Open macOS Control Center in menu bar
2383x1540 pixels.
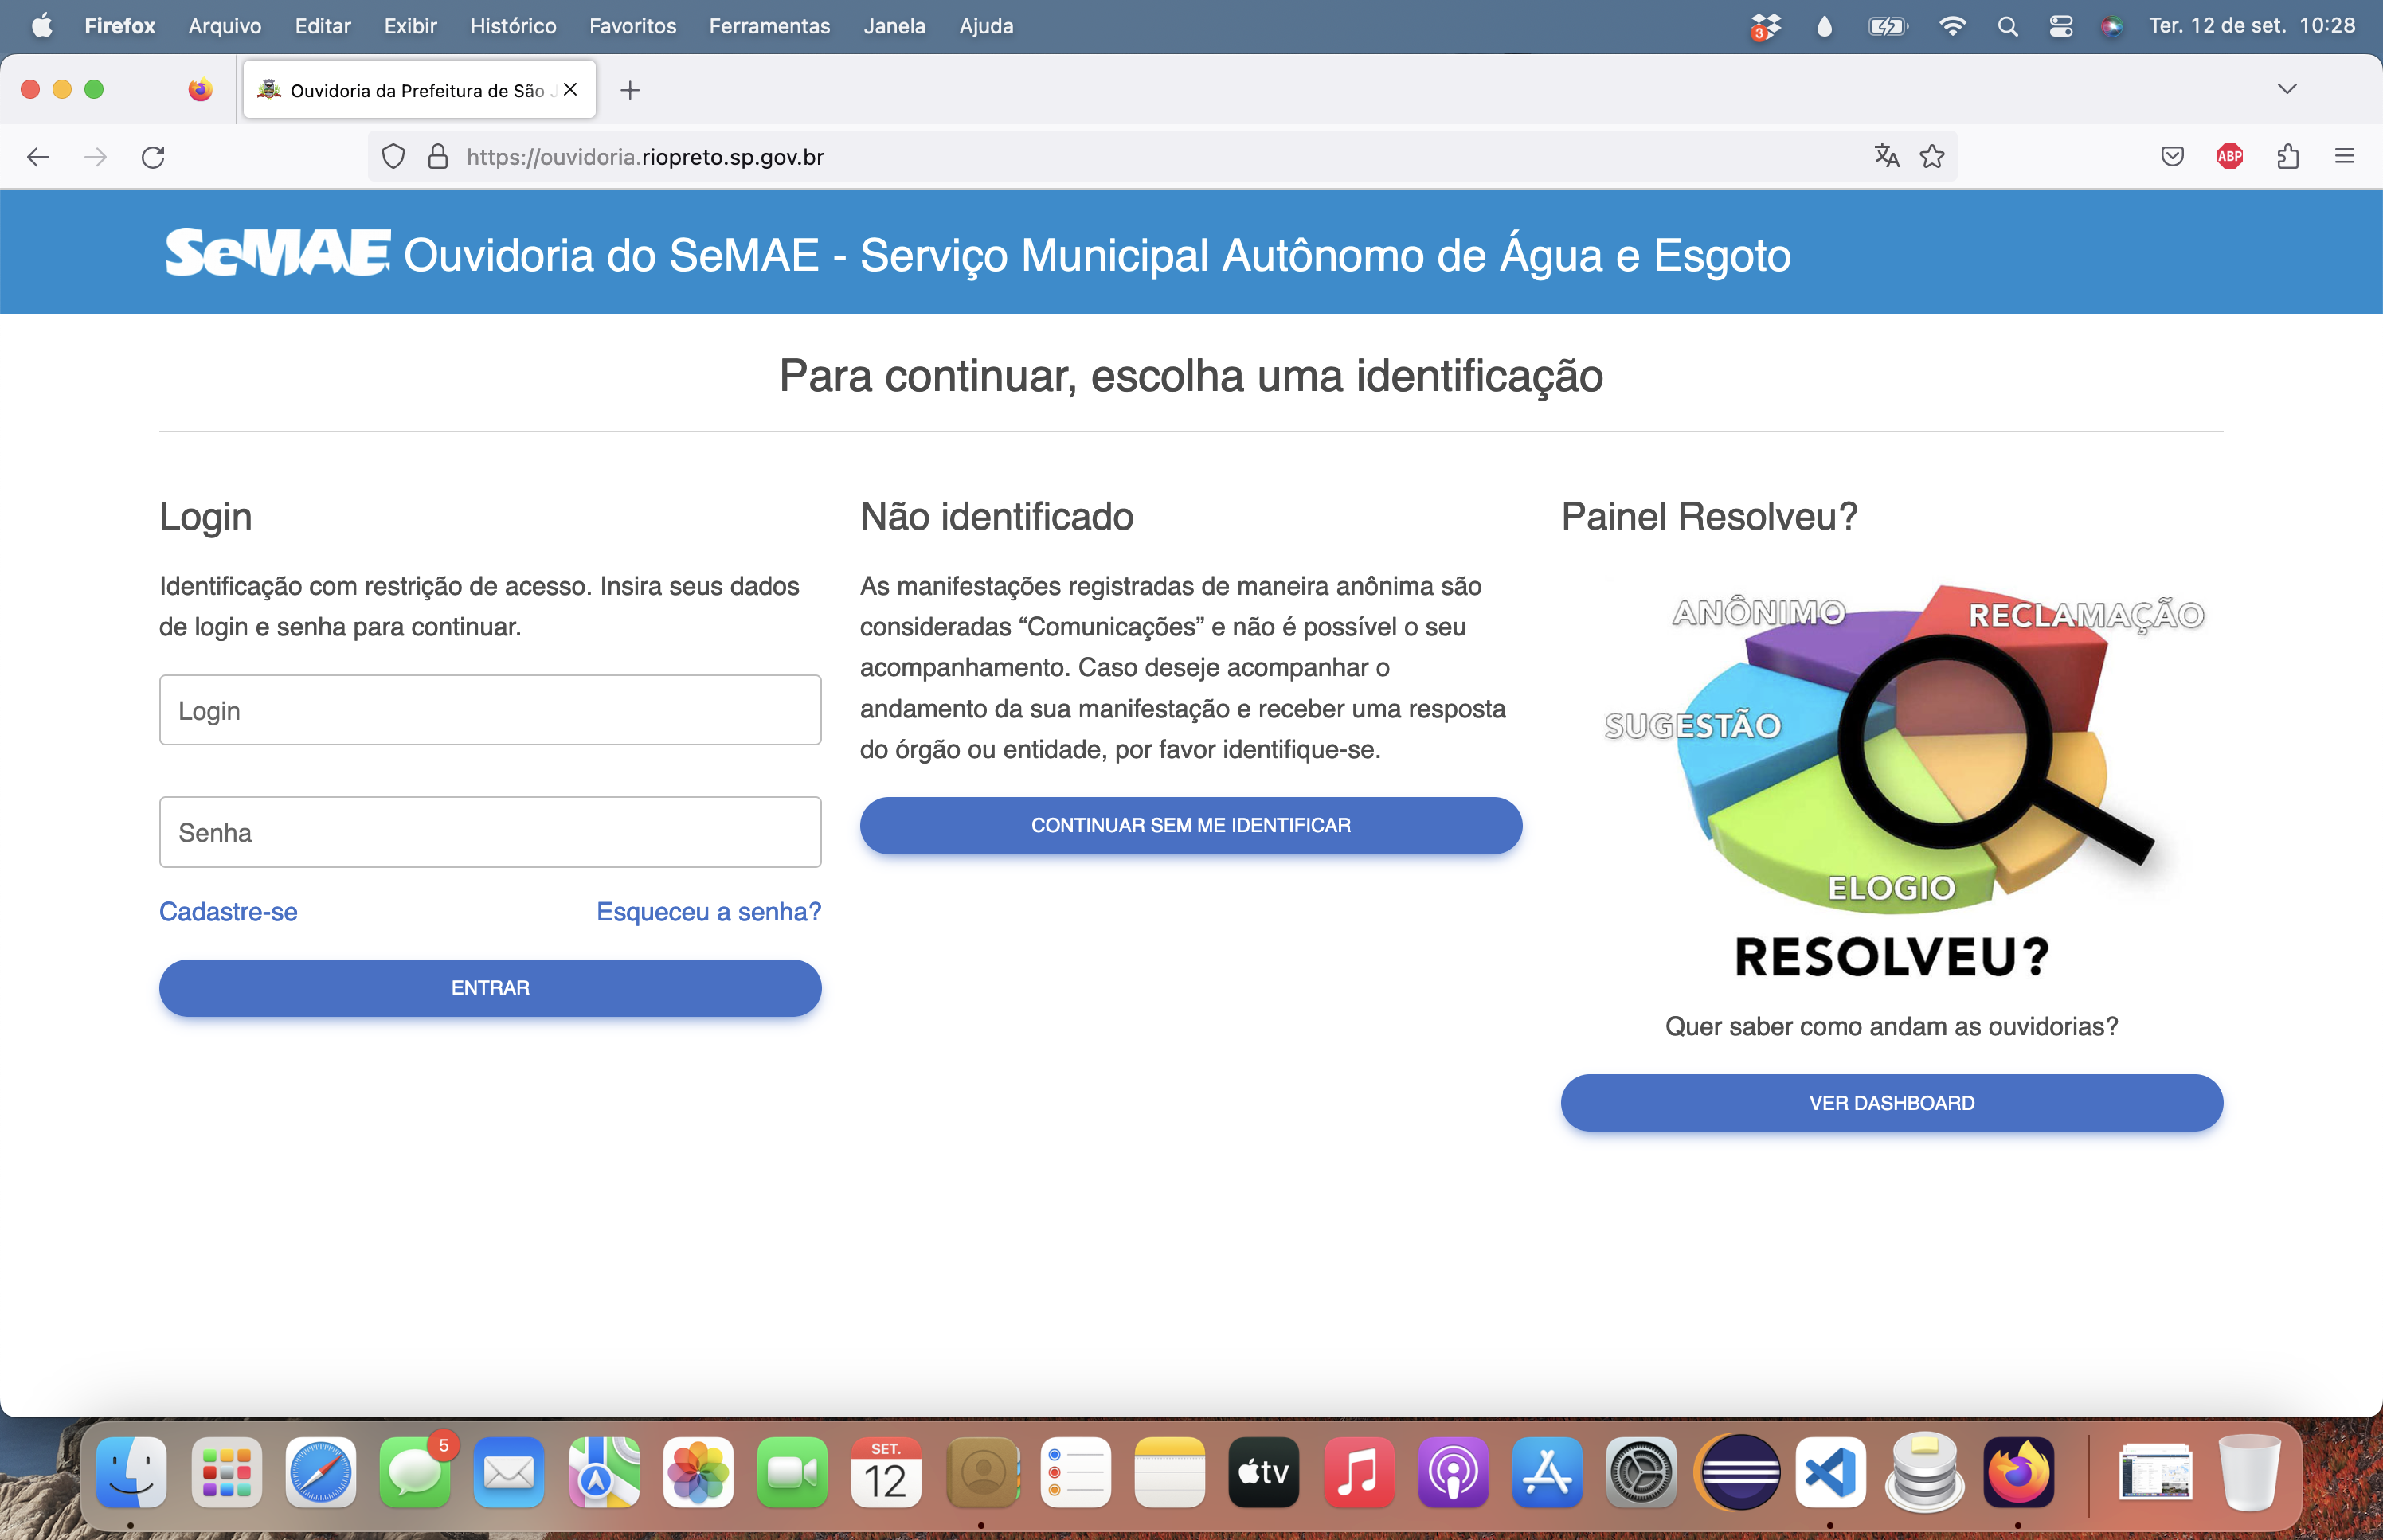2060,27
